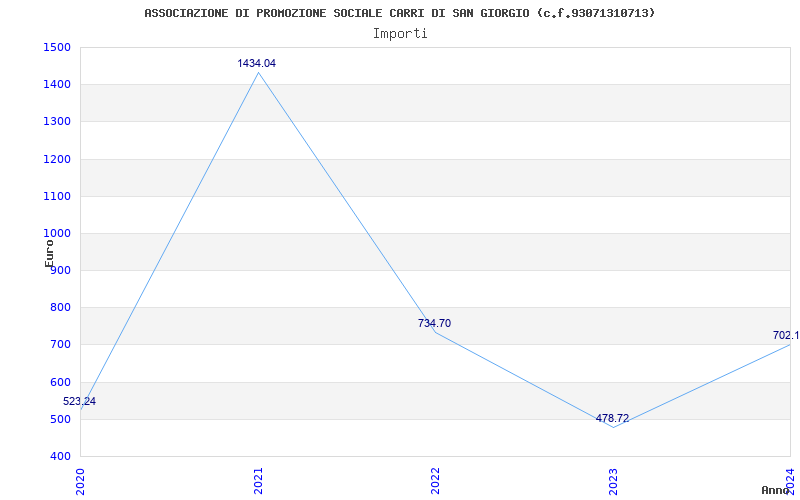
Task: Click the 1100 y-axis value
Action: 57,196
